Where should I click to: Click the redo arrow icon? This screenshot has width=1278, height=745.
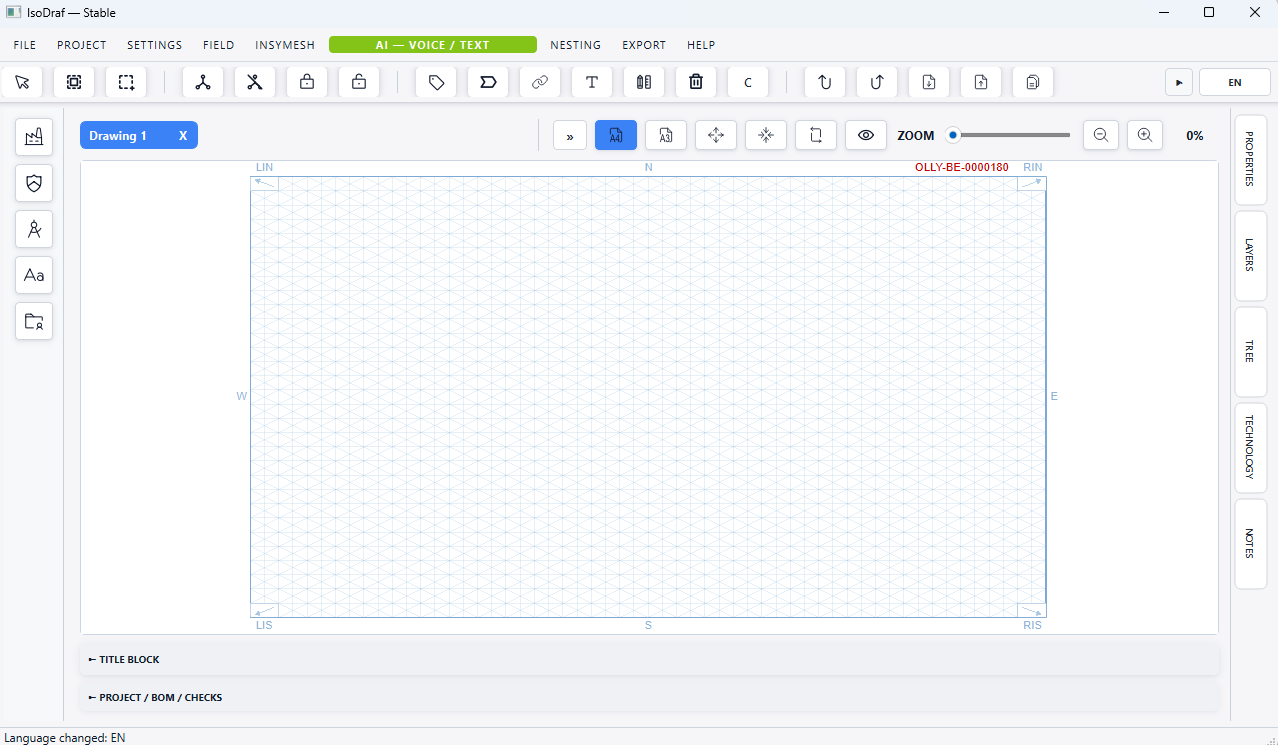click(877, 82)
